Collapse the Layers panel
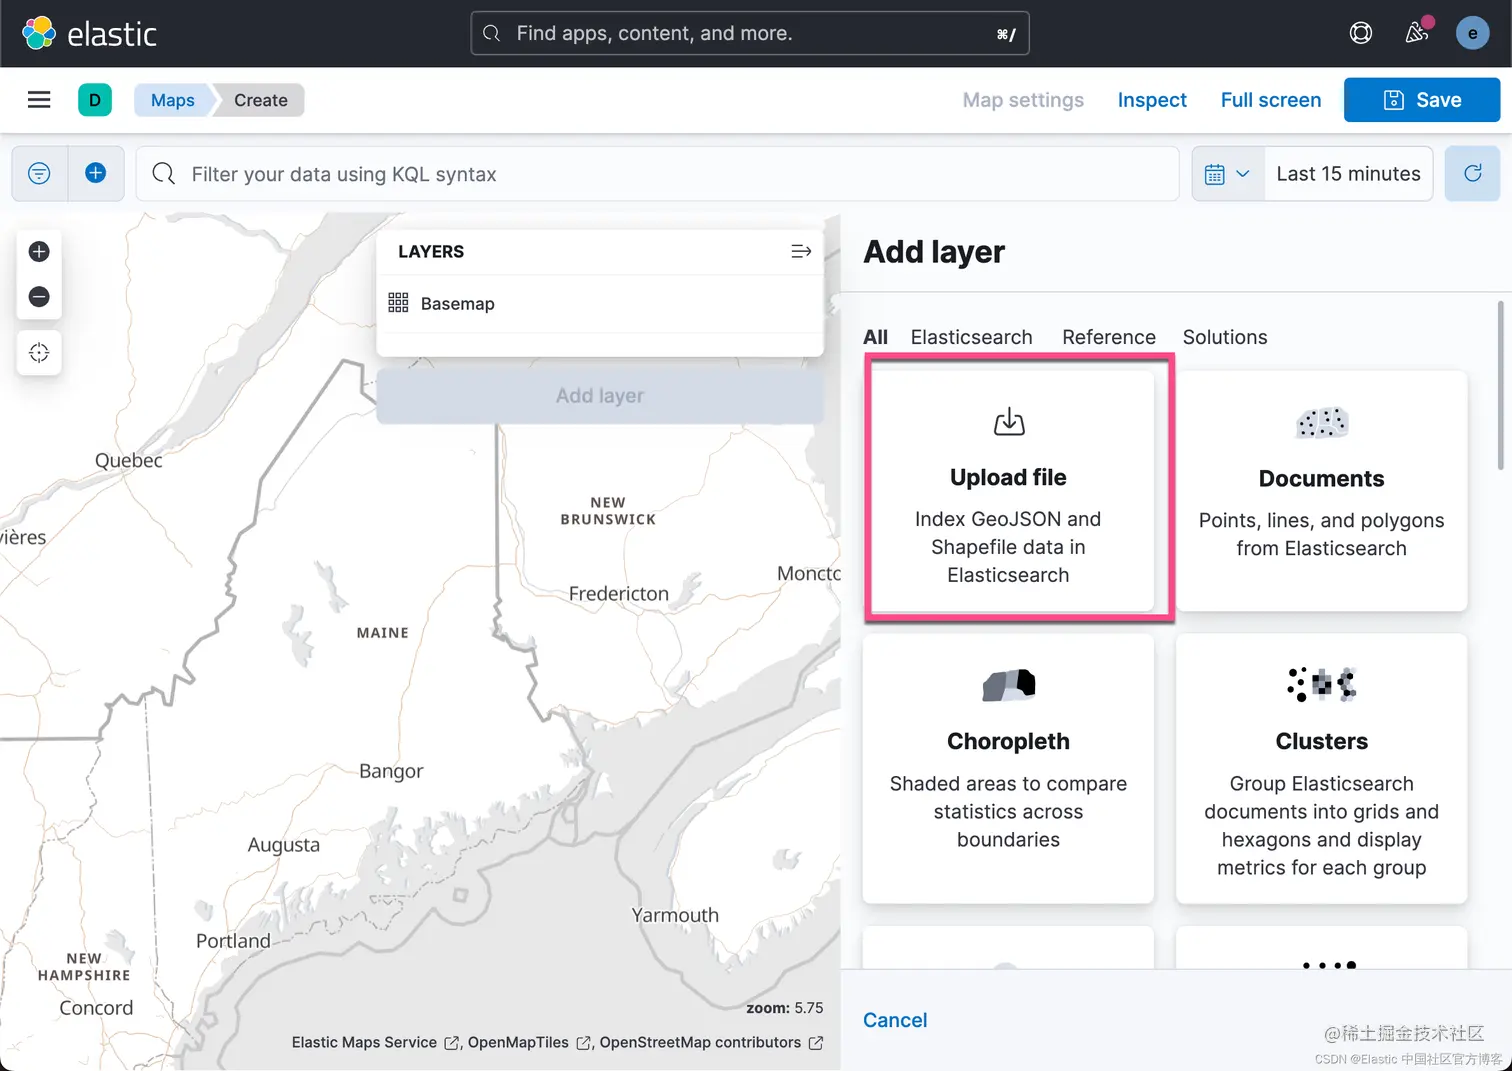Screen dimensions: 1512x1071 click(801, 252)
